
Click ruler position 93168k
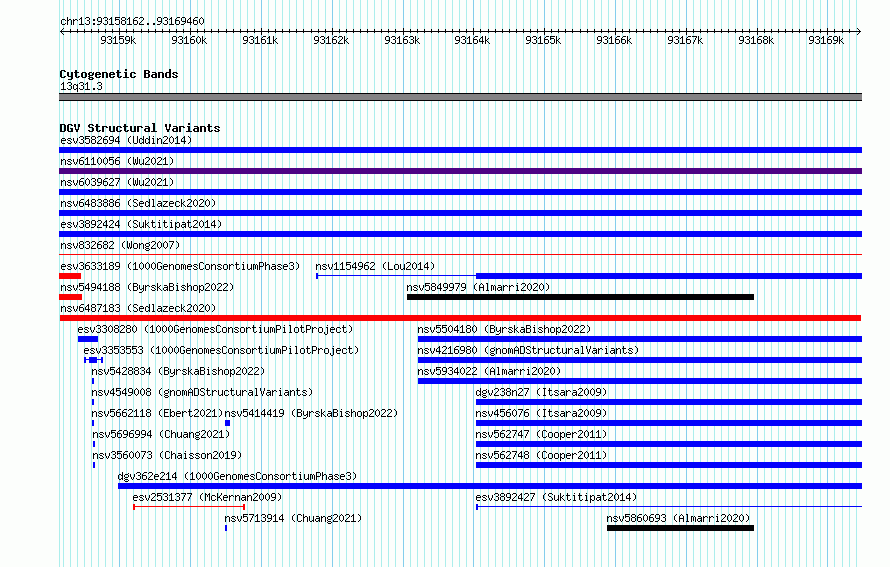pos(756,40)
